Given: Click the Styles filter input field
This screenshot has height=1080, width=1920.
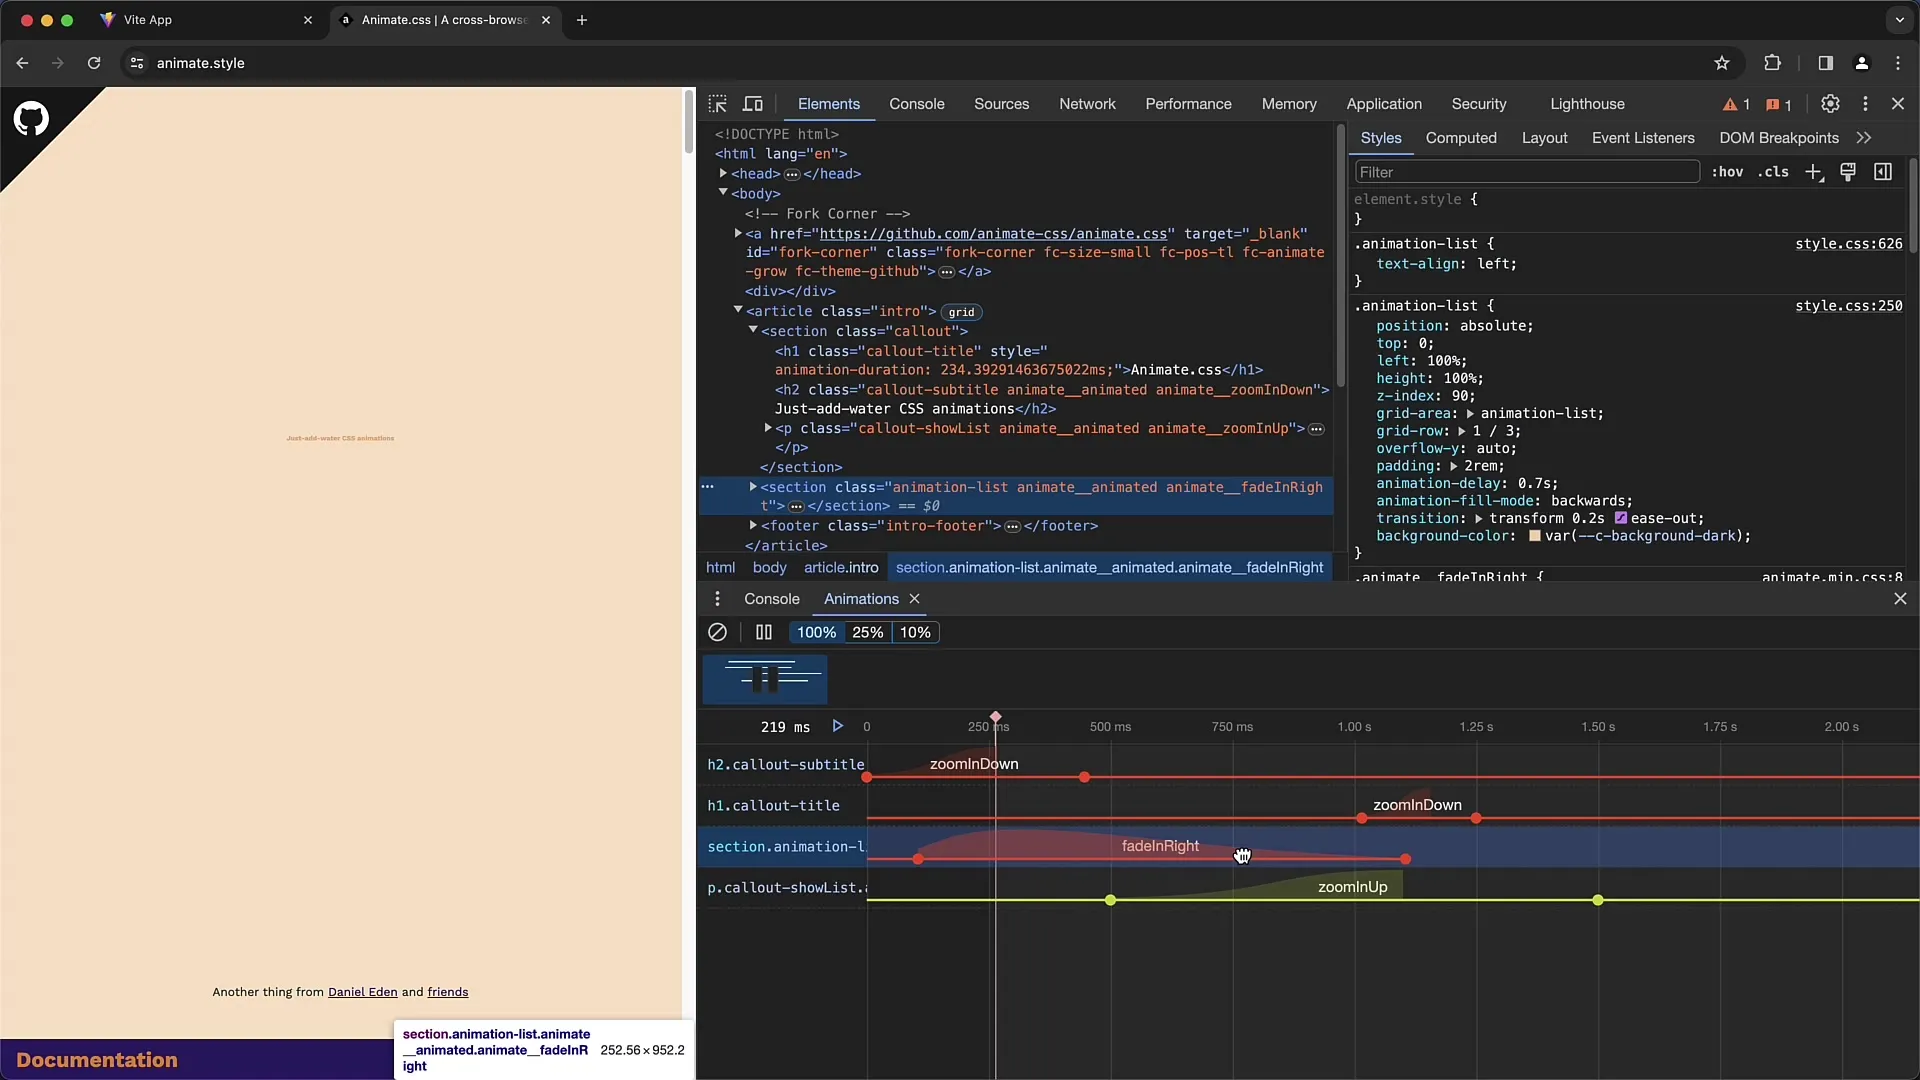Looking at the screenshot, I should 1527,172.
